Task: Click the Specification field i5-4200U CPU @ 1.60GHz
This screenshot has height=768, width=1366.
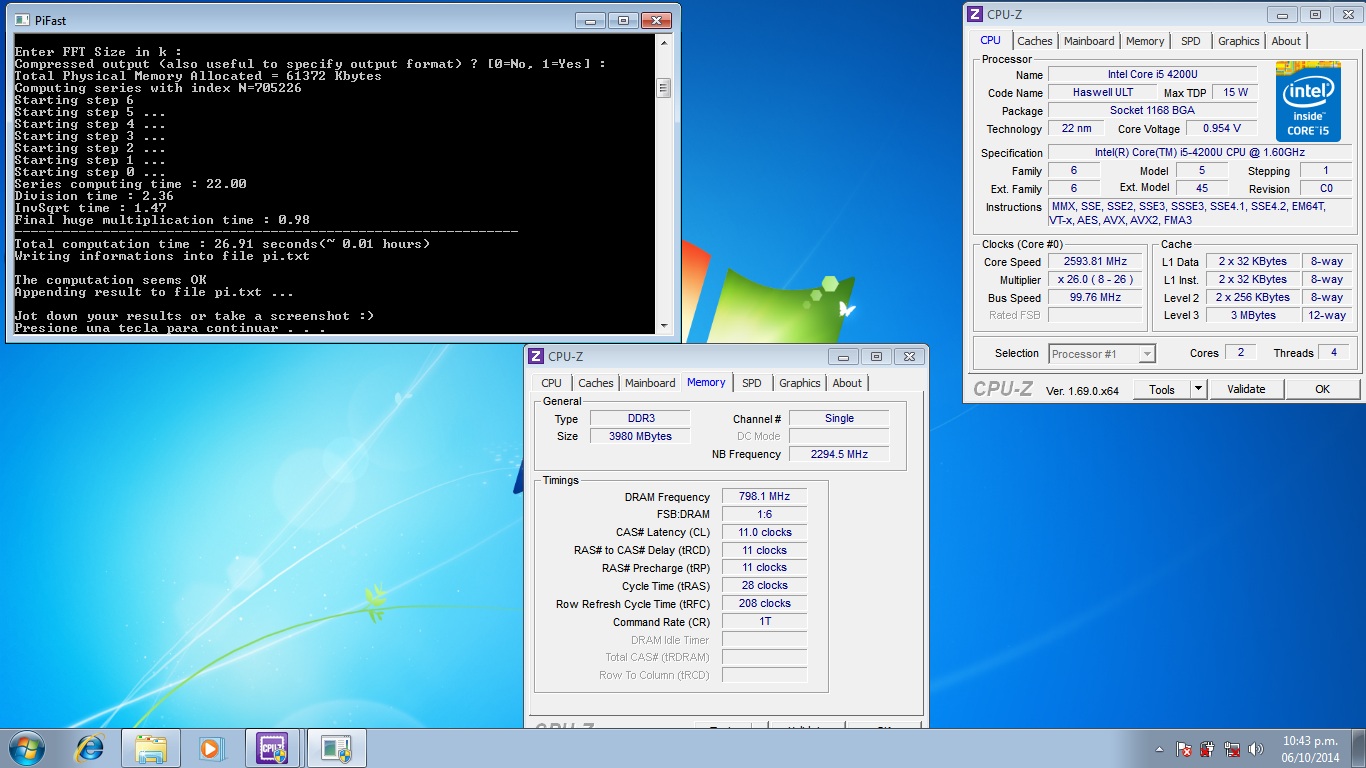Action: point(1198,153)
